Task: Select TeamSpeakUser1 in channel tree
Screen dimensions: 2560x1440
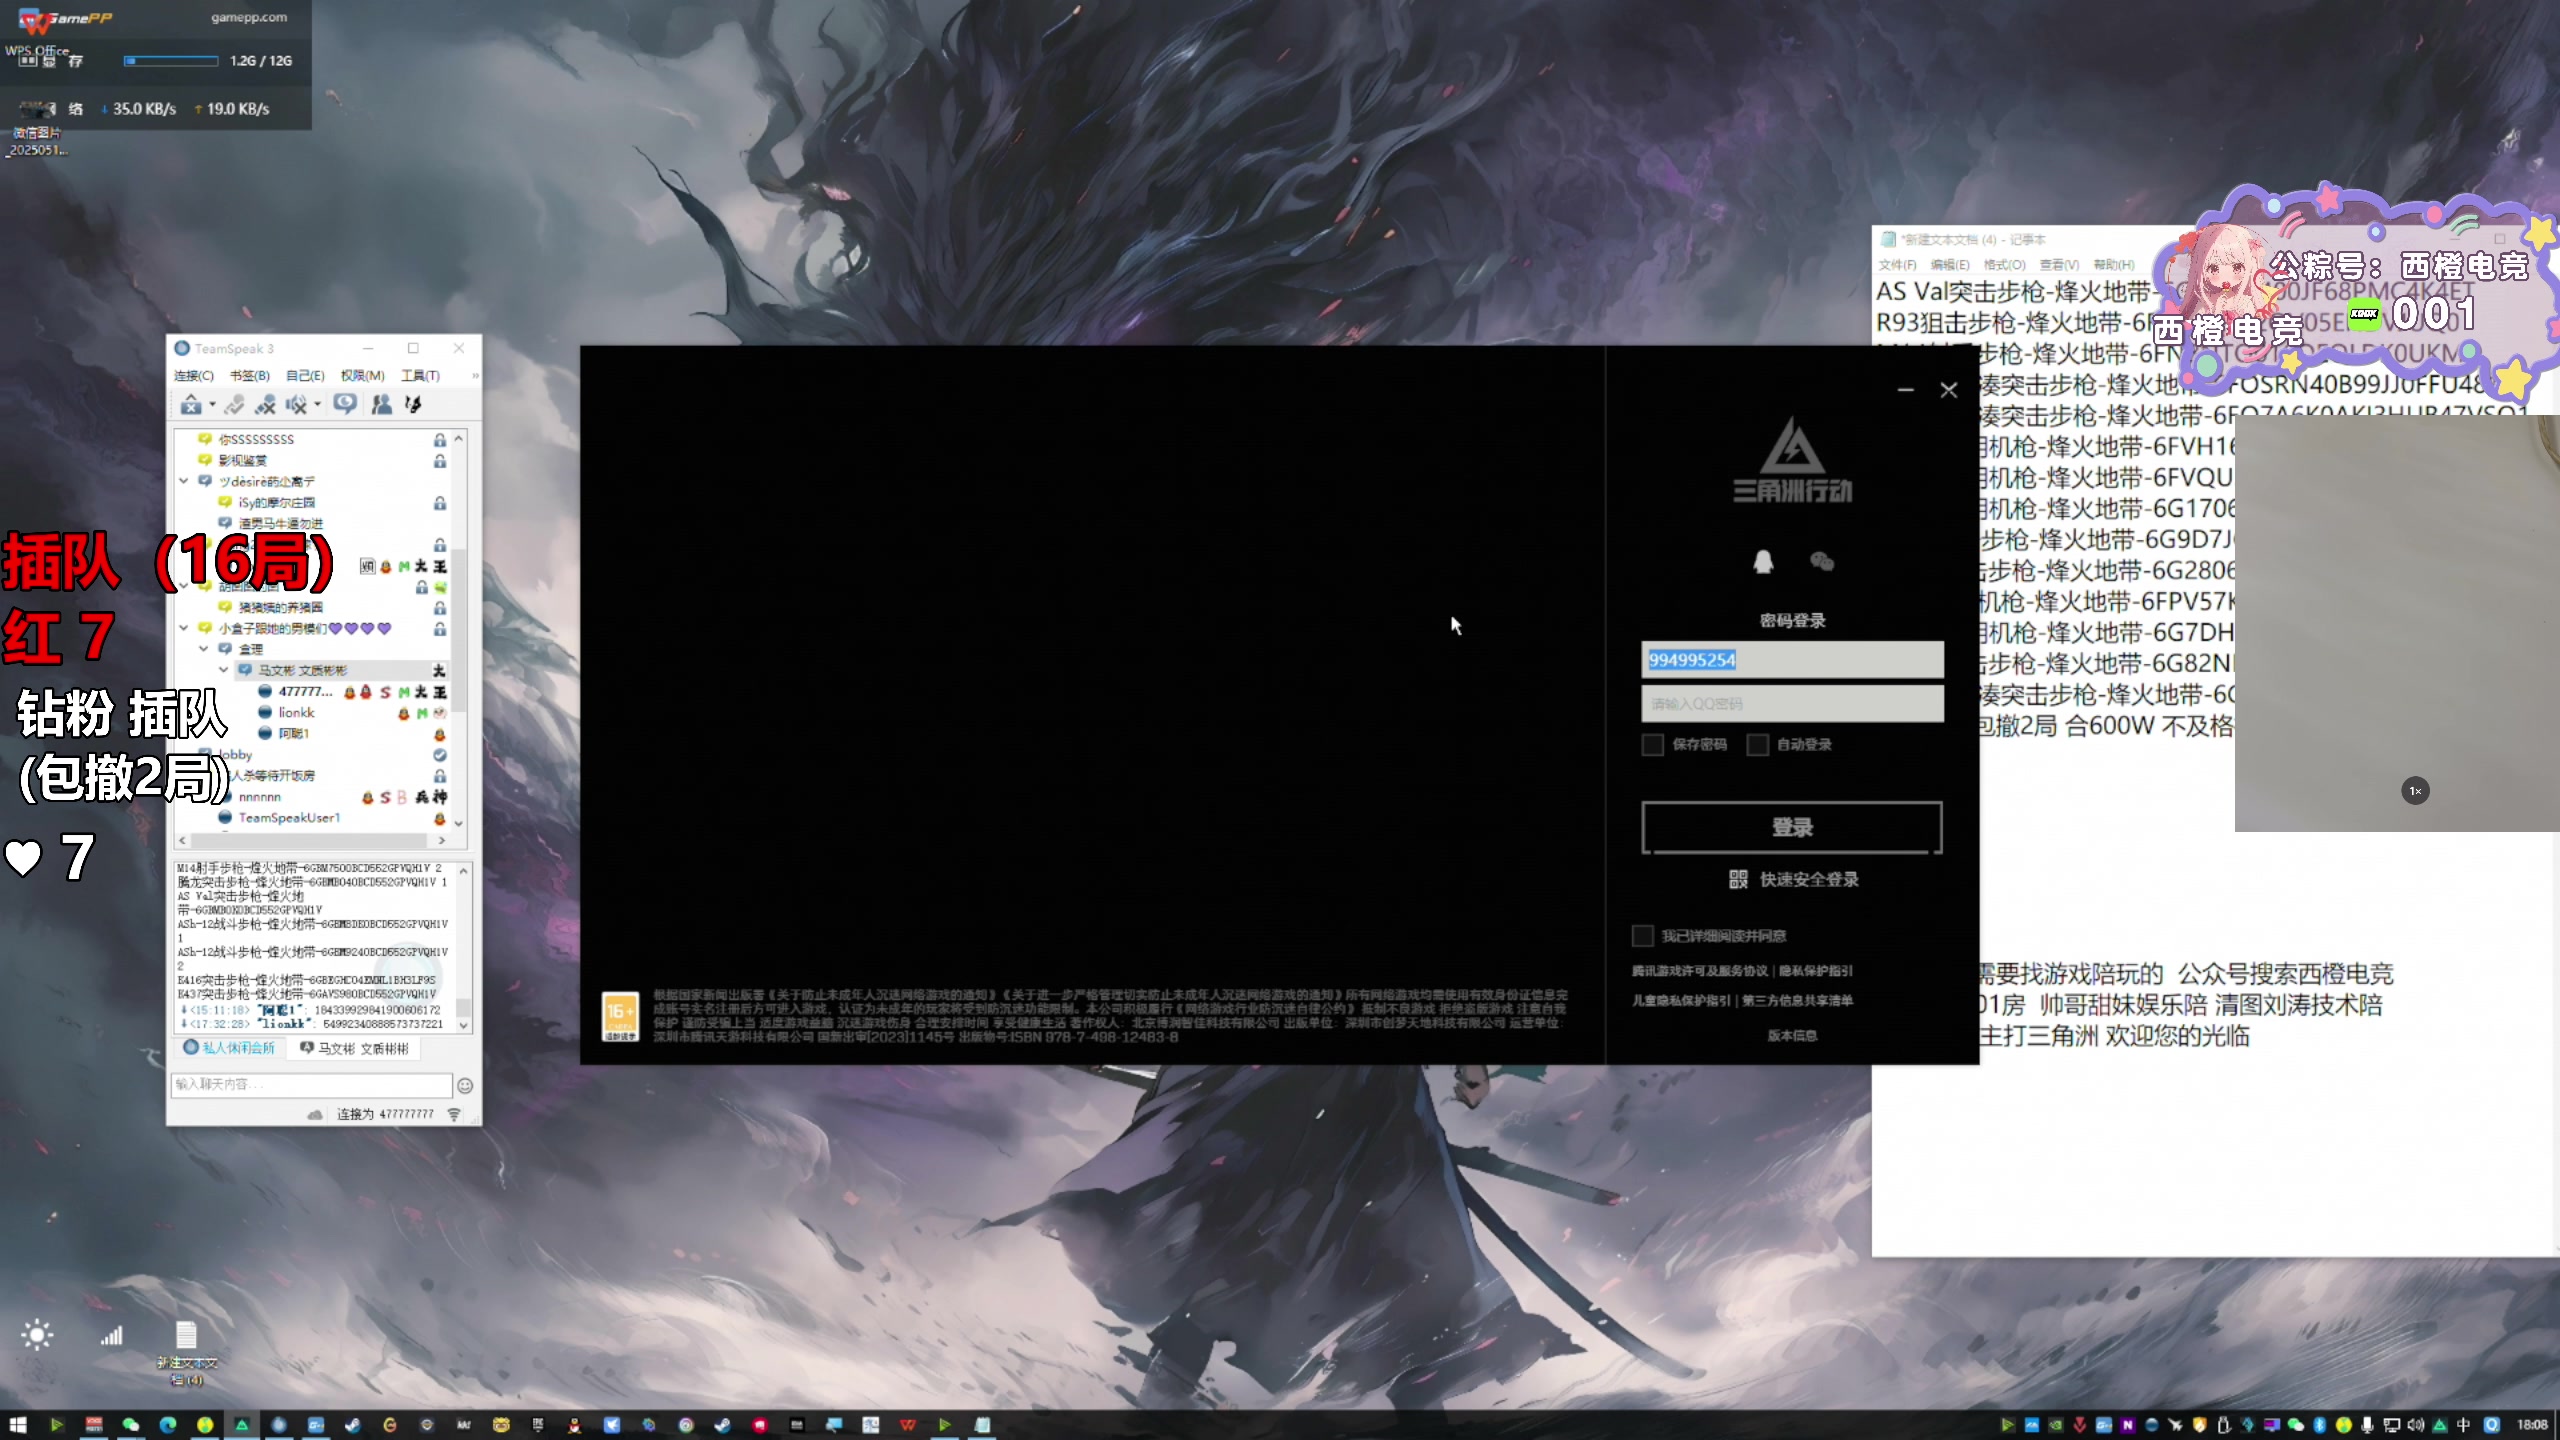Action: coord(289,818)
